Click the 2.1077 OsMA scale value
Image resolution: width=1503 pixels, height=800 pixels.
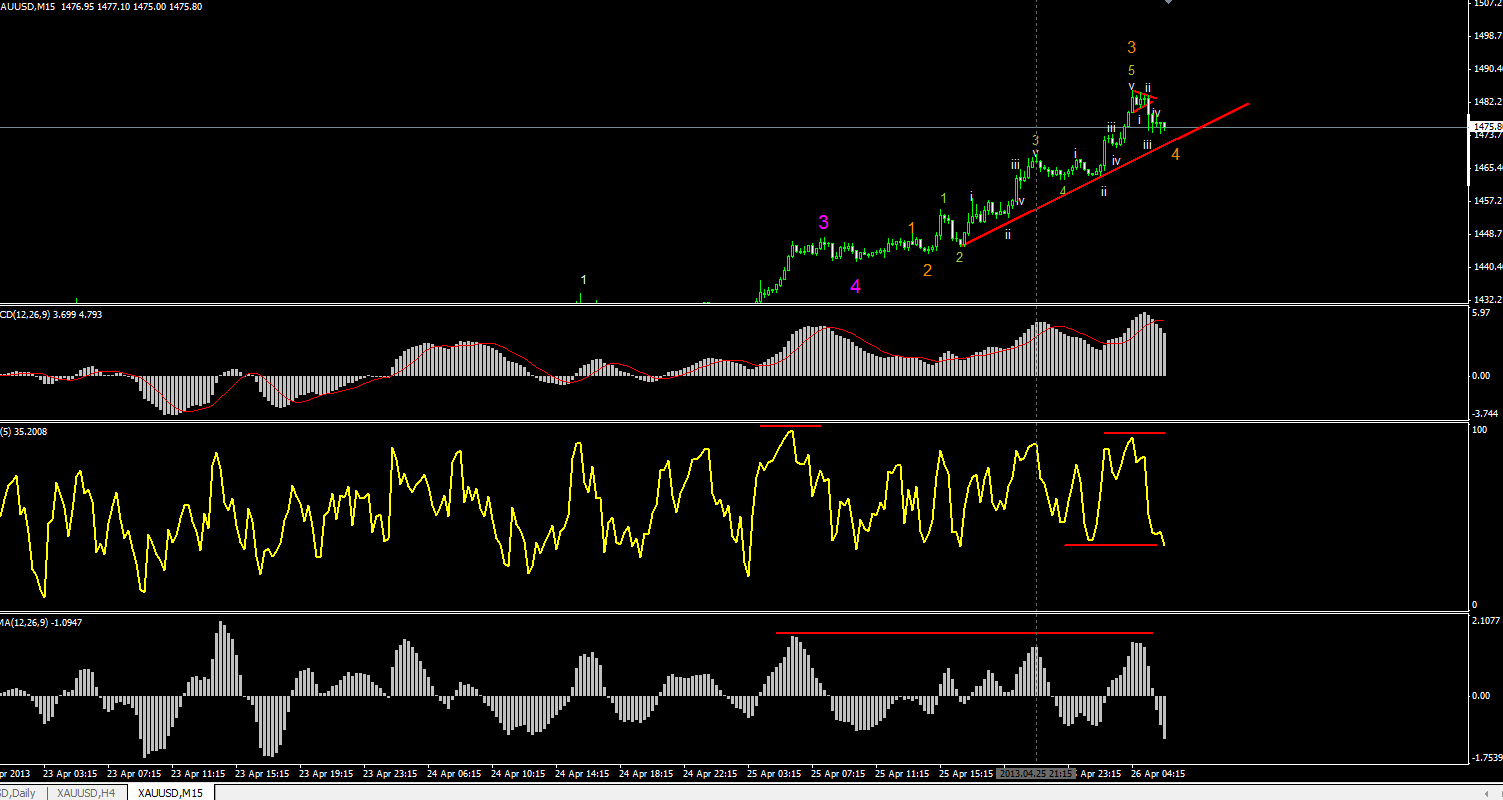[1487, 621]
